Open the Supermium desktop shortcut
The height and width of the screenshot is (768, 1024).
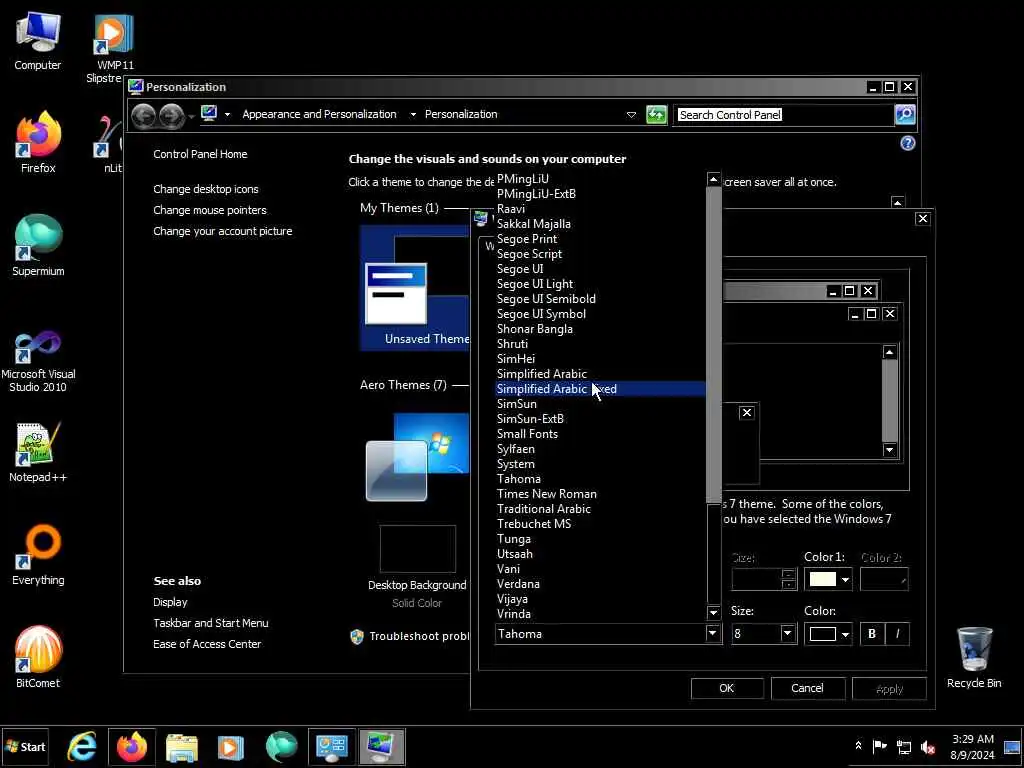pos(38,246)
